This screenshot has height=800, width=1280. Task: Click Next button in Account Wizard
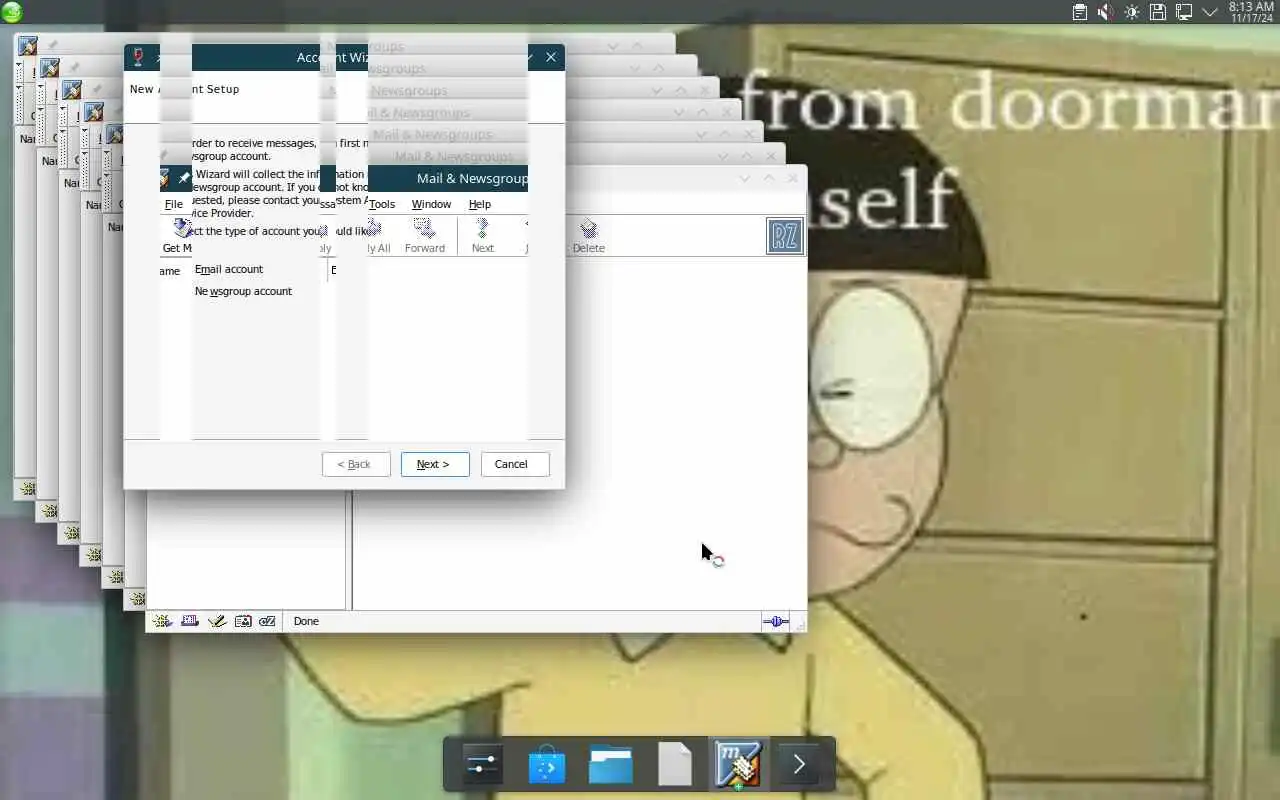click(x=435, y=464)
